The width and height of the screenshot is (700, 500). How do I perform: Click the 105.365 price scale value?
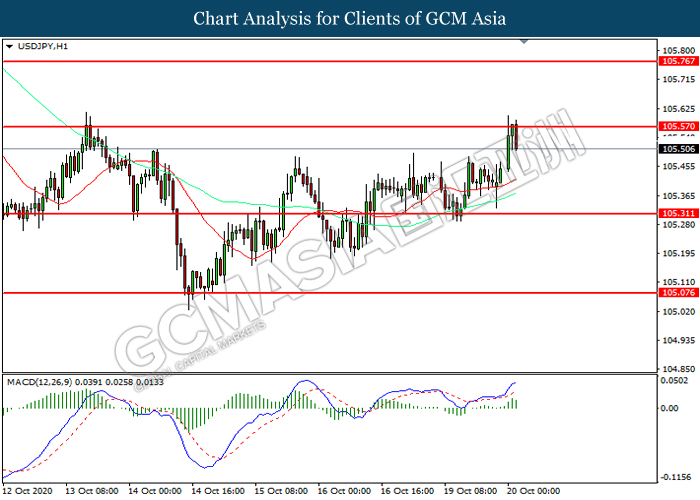(679, 196)
